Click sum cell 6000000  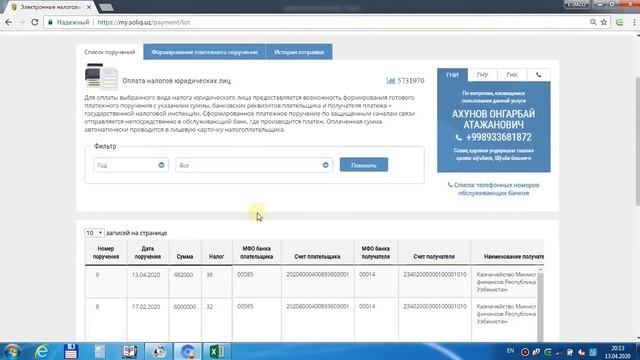point(184,307)
